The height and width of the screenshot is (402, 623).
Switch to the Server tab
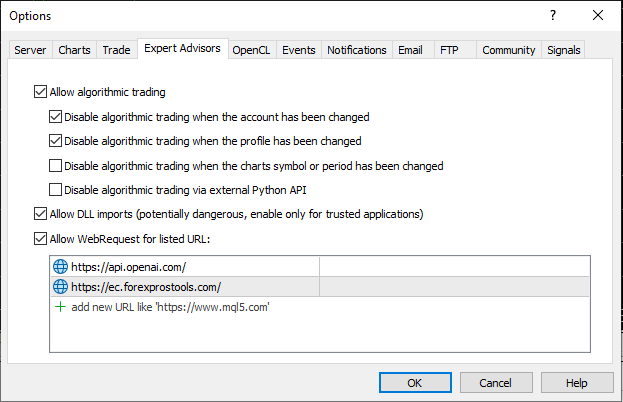(x=30, y=50)
